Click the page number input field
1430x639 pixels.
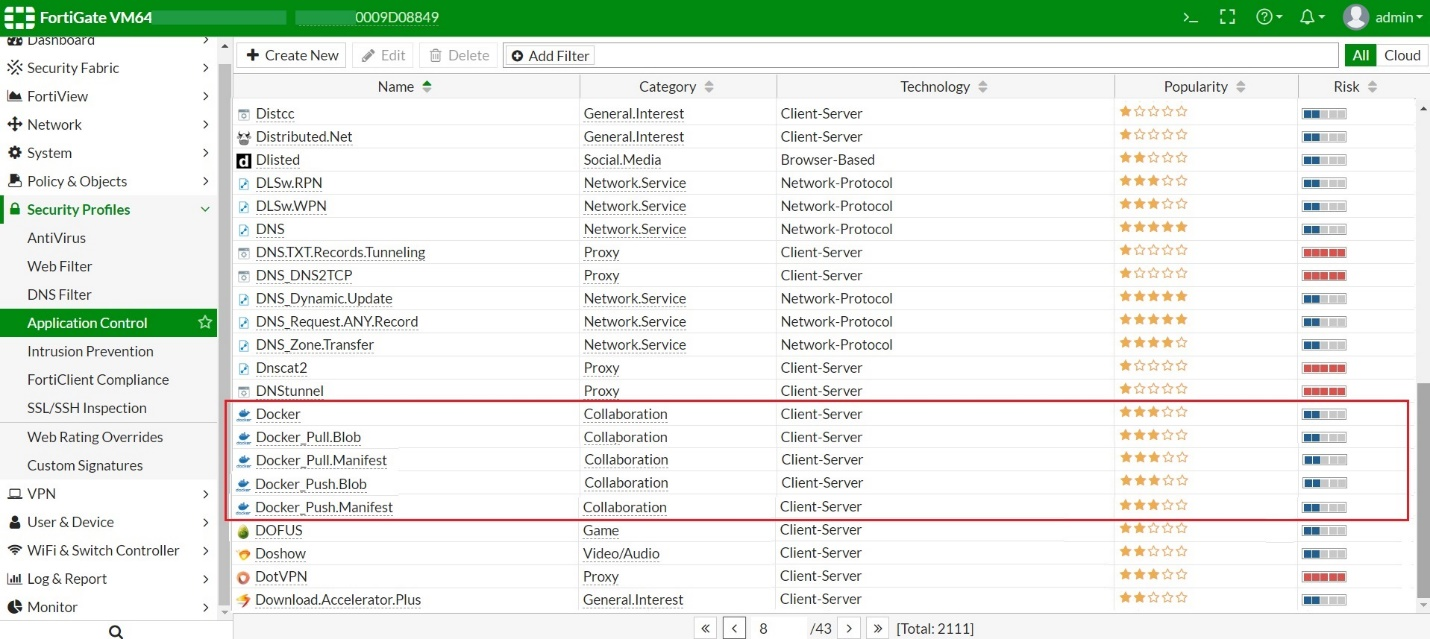(x=777, y=628)
